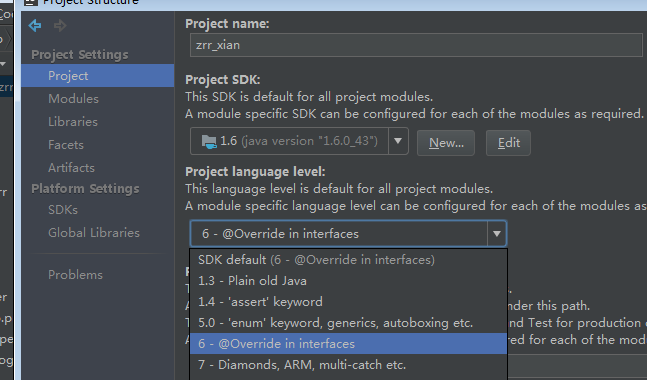The width and height of the screenshot is (647, 380).
Task: Click the Project SDK: label
Action: point(223,79)
